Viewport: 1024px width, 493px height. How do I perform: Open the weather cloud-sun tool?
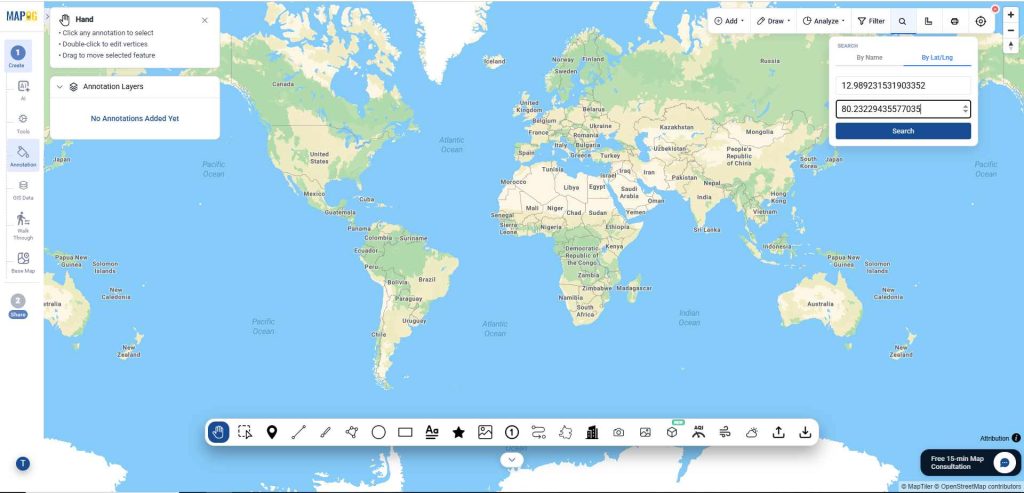[x=752, y=432]
